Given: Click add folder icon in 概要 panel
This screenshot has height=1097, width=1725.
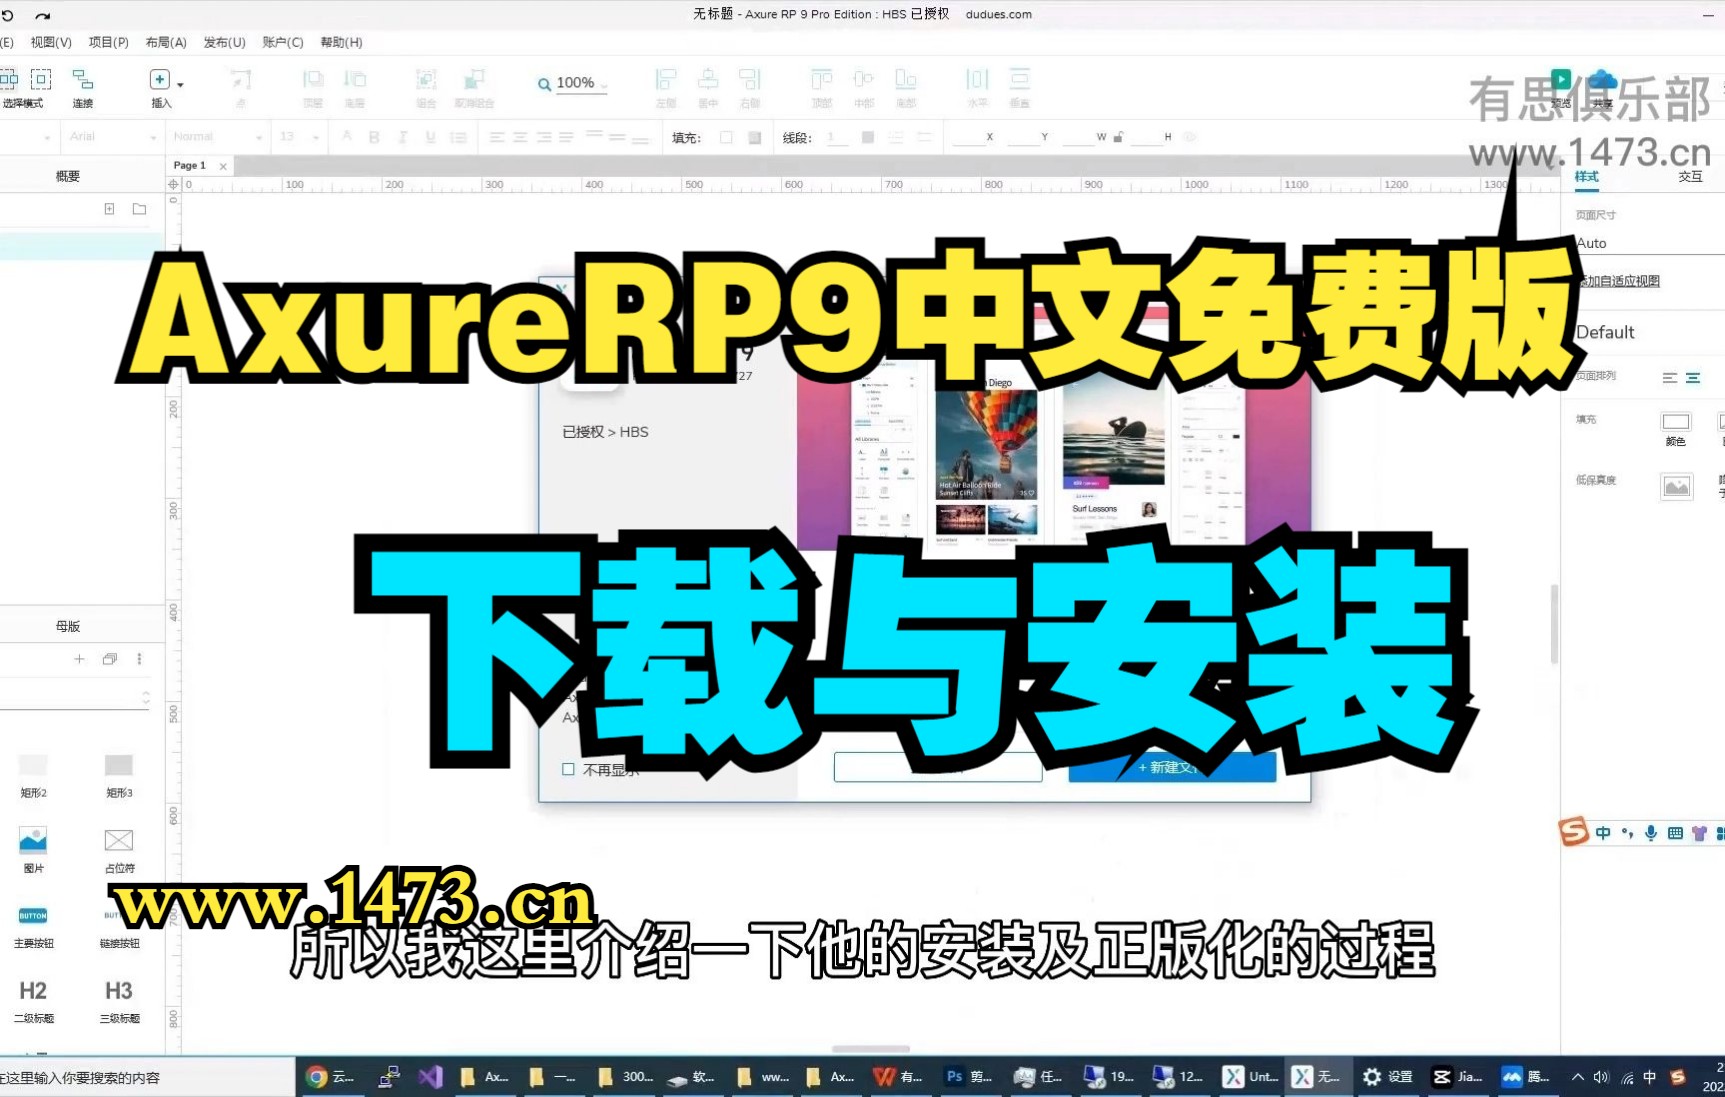Looking at the screenshot, I should (x=139, y=209).
